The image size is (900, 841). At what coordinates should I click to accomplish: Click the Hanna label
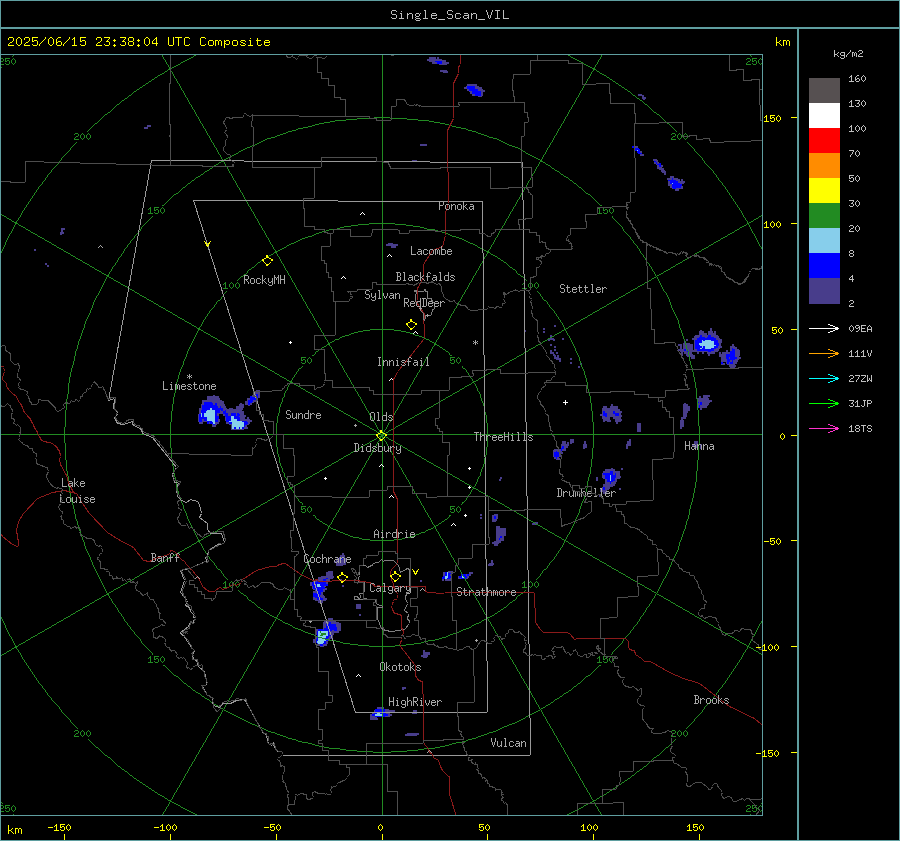click(x=699, y=446)
